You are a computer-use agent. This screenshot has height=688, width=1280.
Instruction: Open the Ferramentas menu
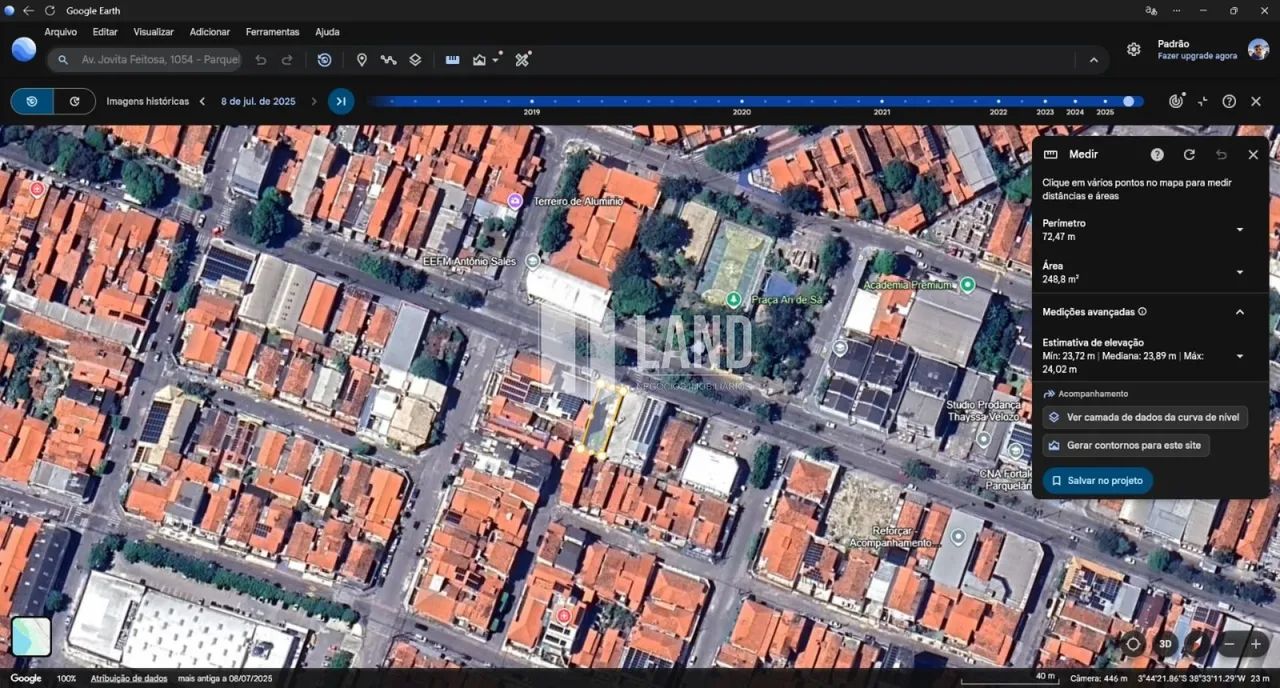click(272, 32)
